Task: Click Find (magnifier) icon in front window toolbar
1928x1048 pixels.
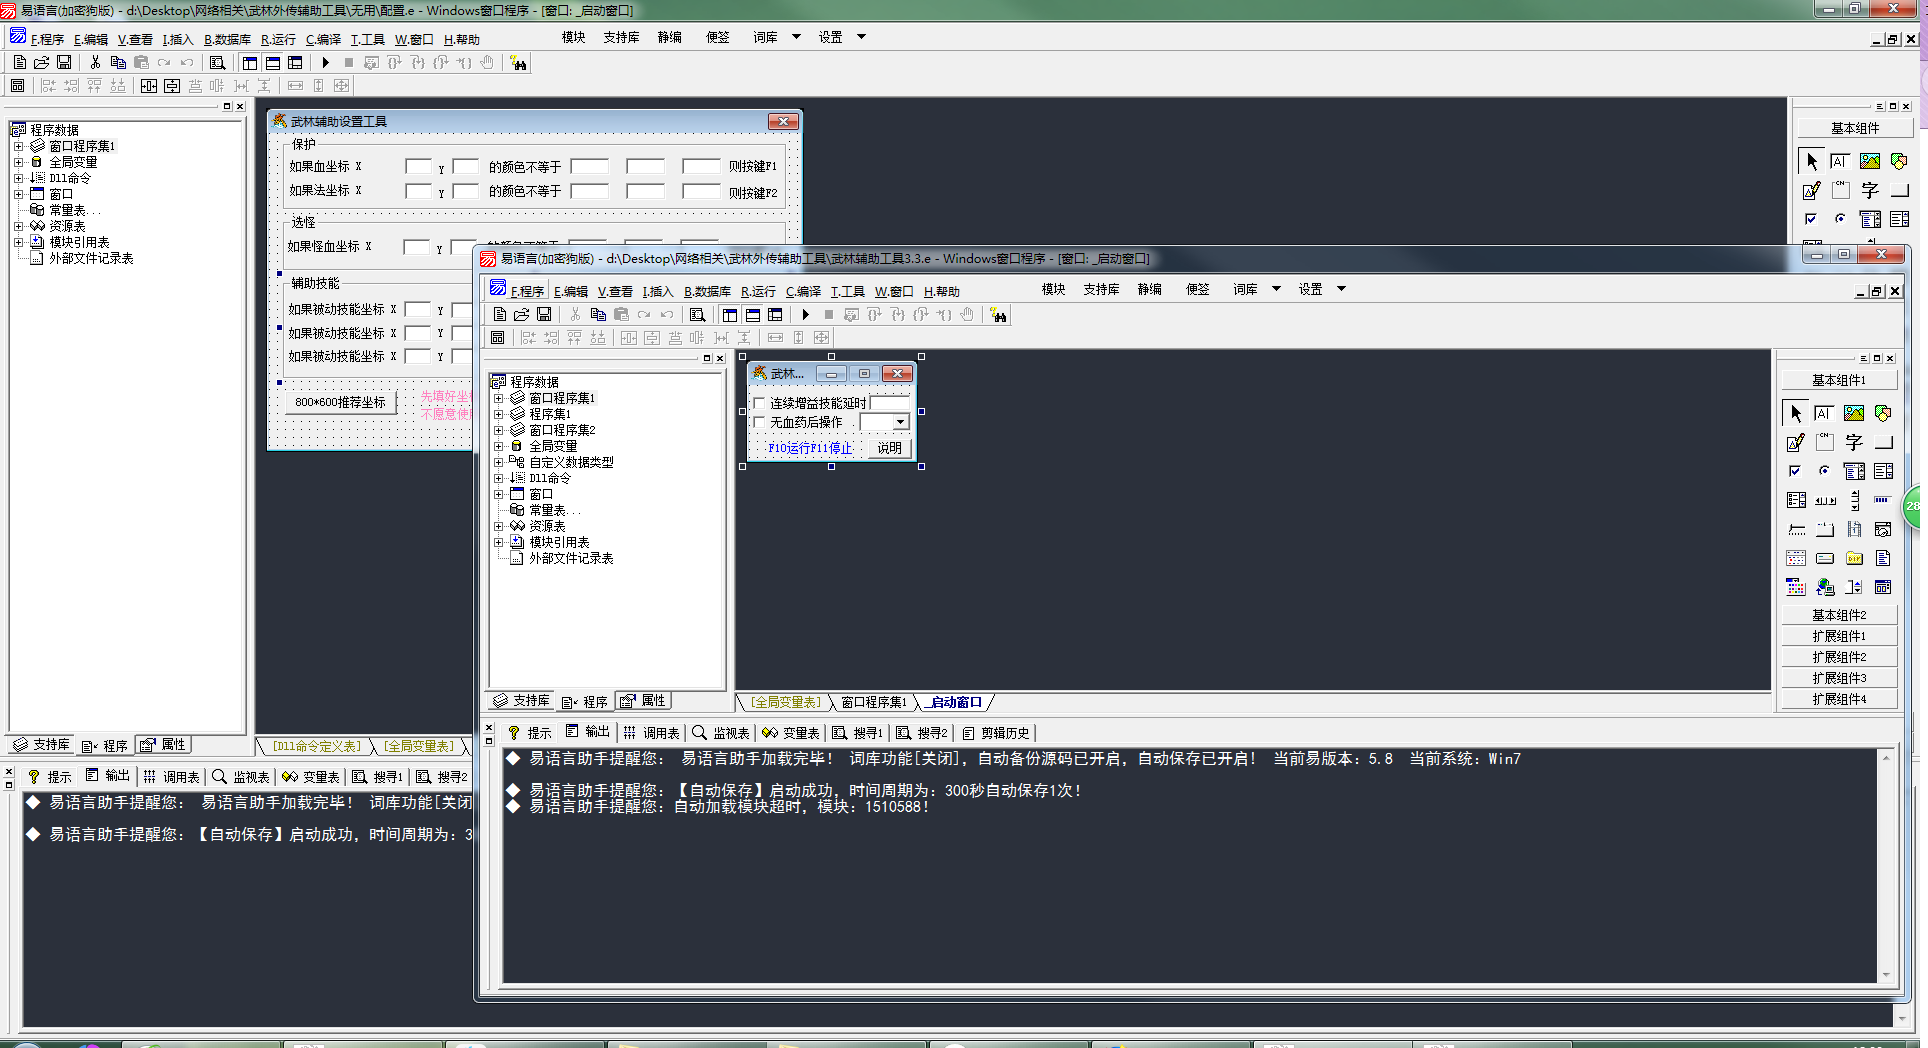Action: tap(697, 315)
